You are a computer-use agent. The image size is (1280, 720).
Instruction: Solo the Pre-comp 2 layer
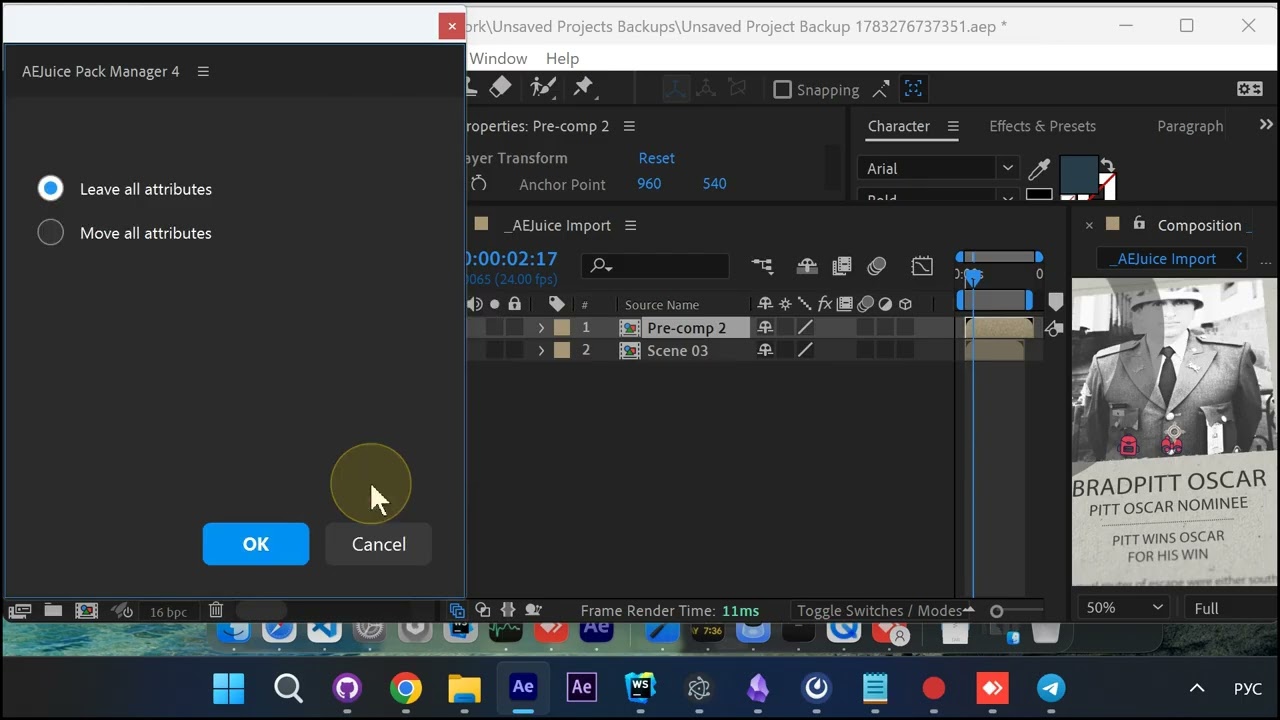(x=494, y=327)
